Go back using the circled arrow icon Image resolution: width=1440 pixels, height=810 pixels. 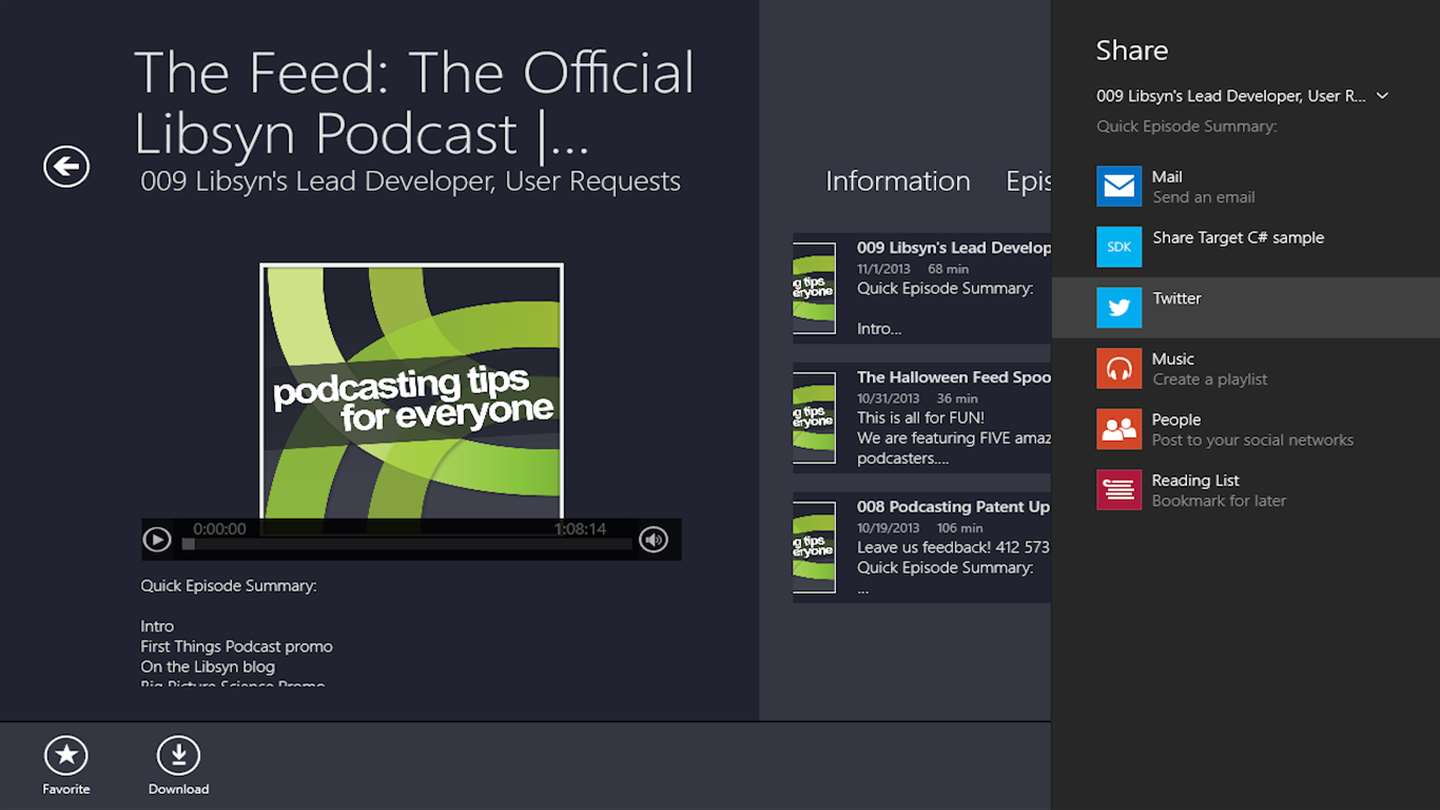(66, 166)
